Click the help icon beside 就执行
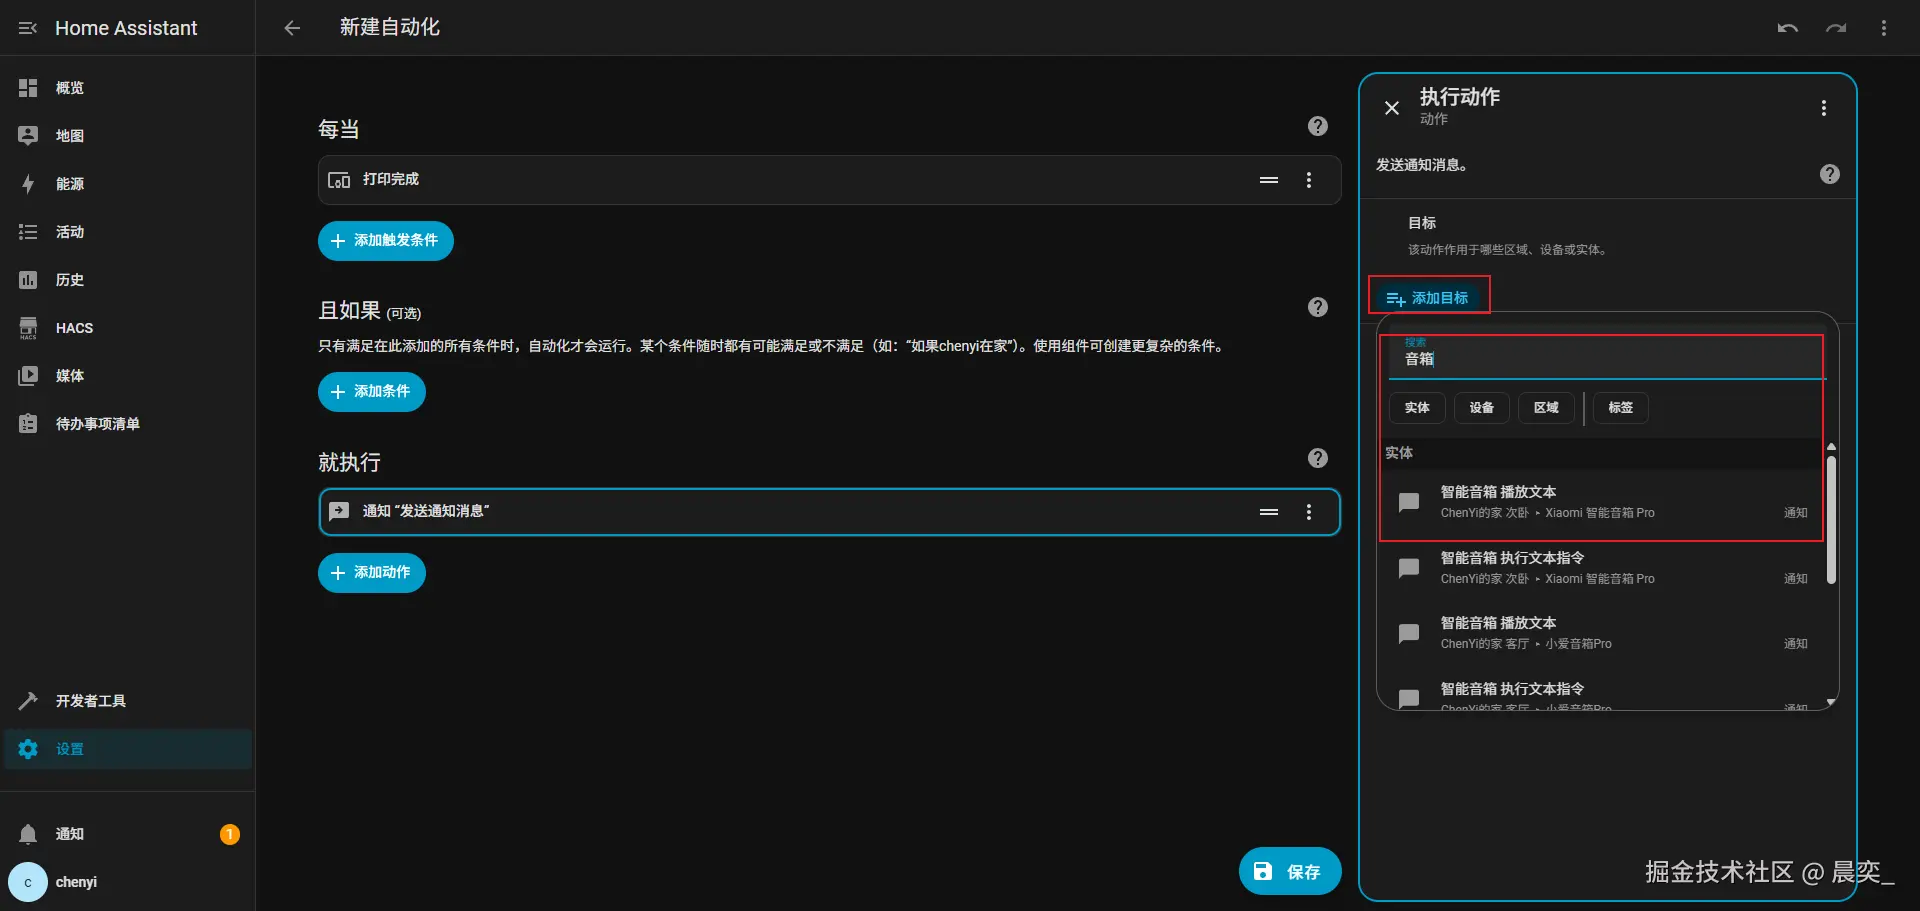 tap(1317, 458)
